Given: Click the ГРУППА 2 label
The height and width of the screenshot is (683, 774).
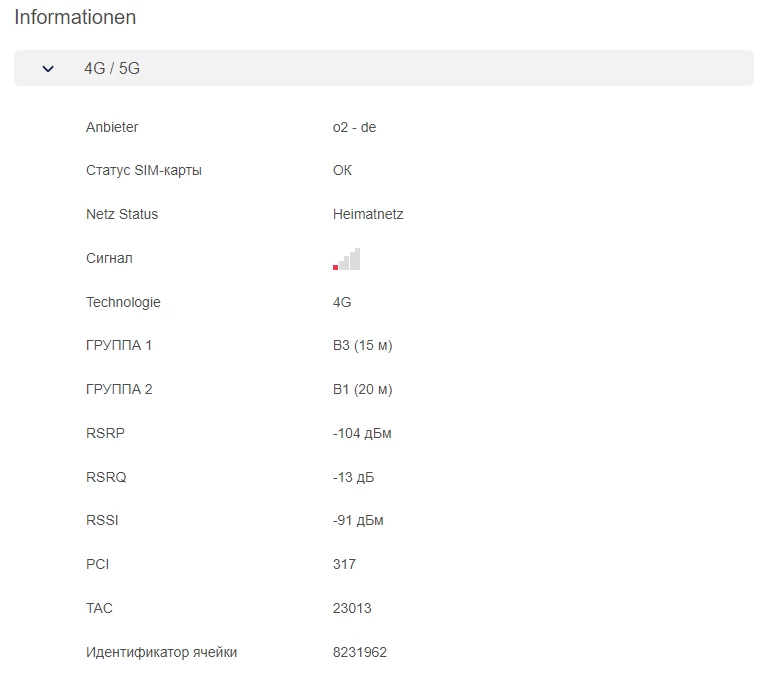Looking at the screenshot, I should pos(119,389).
